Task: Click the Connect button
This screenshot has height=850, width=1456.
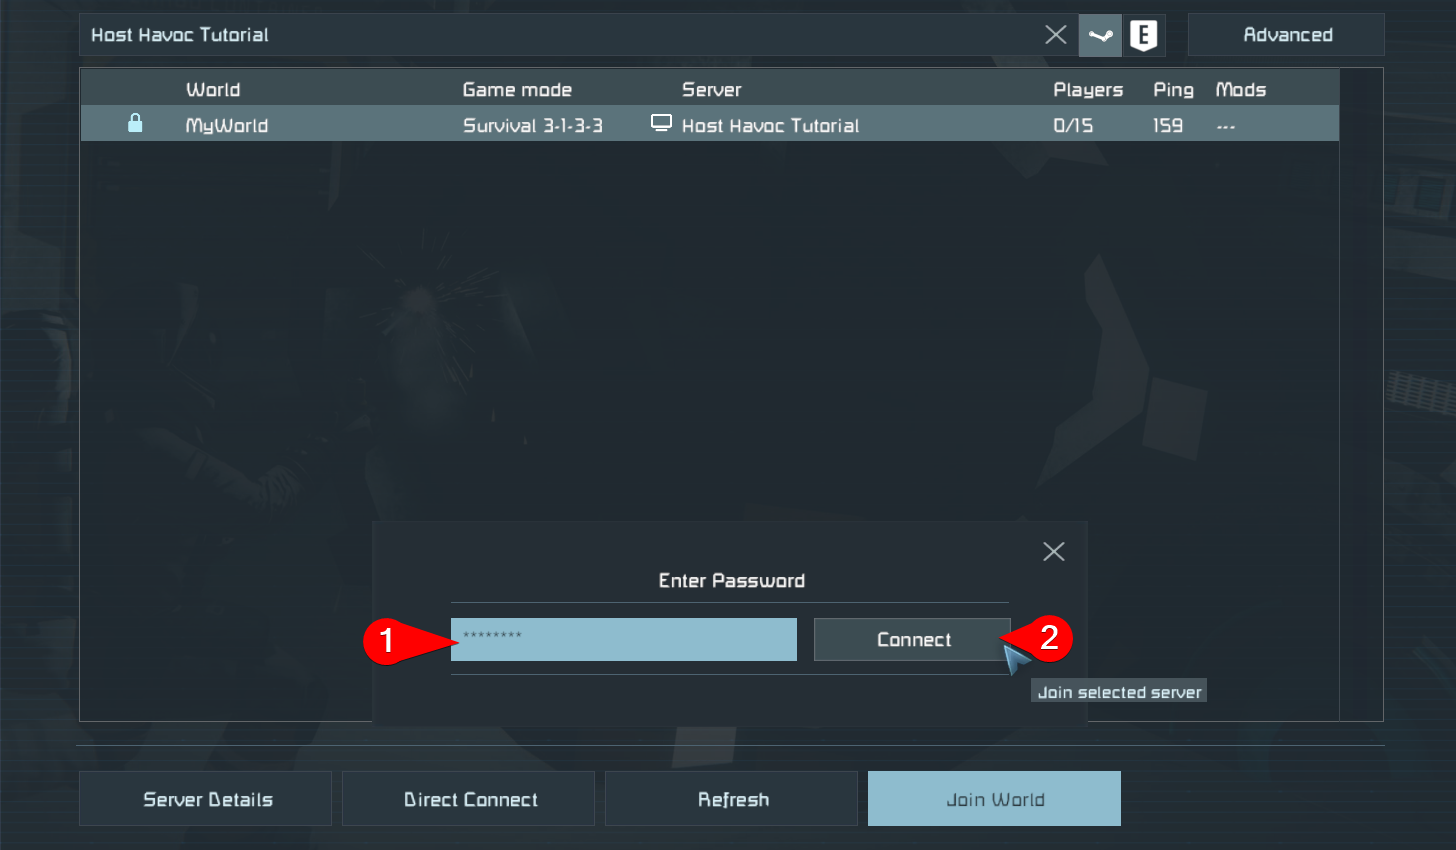Action: [x=912, y=640]
